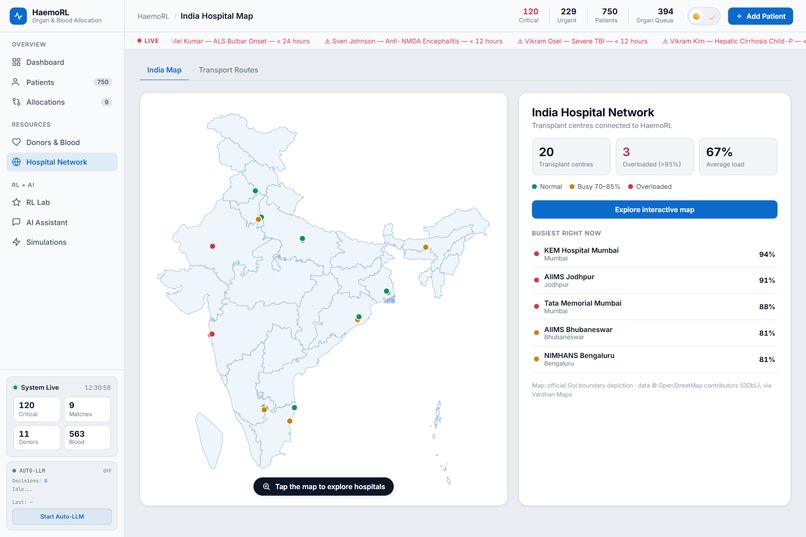Open the Patients sidebar item
Screen dimensions: 806x537
[62, 82]
